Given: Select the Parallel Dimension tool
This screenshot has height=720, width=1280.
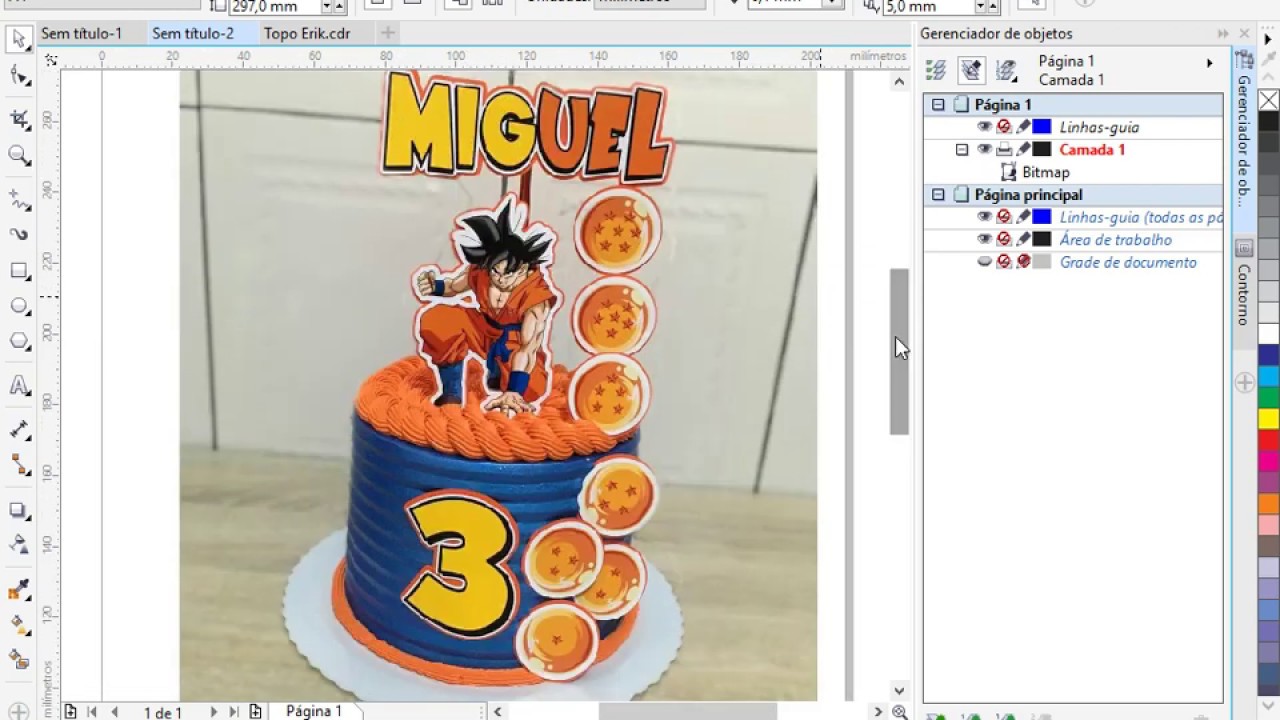Looking at the screenshot, I should click(19, 429).
